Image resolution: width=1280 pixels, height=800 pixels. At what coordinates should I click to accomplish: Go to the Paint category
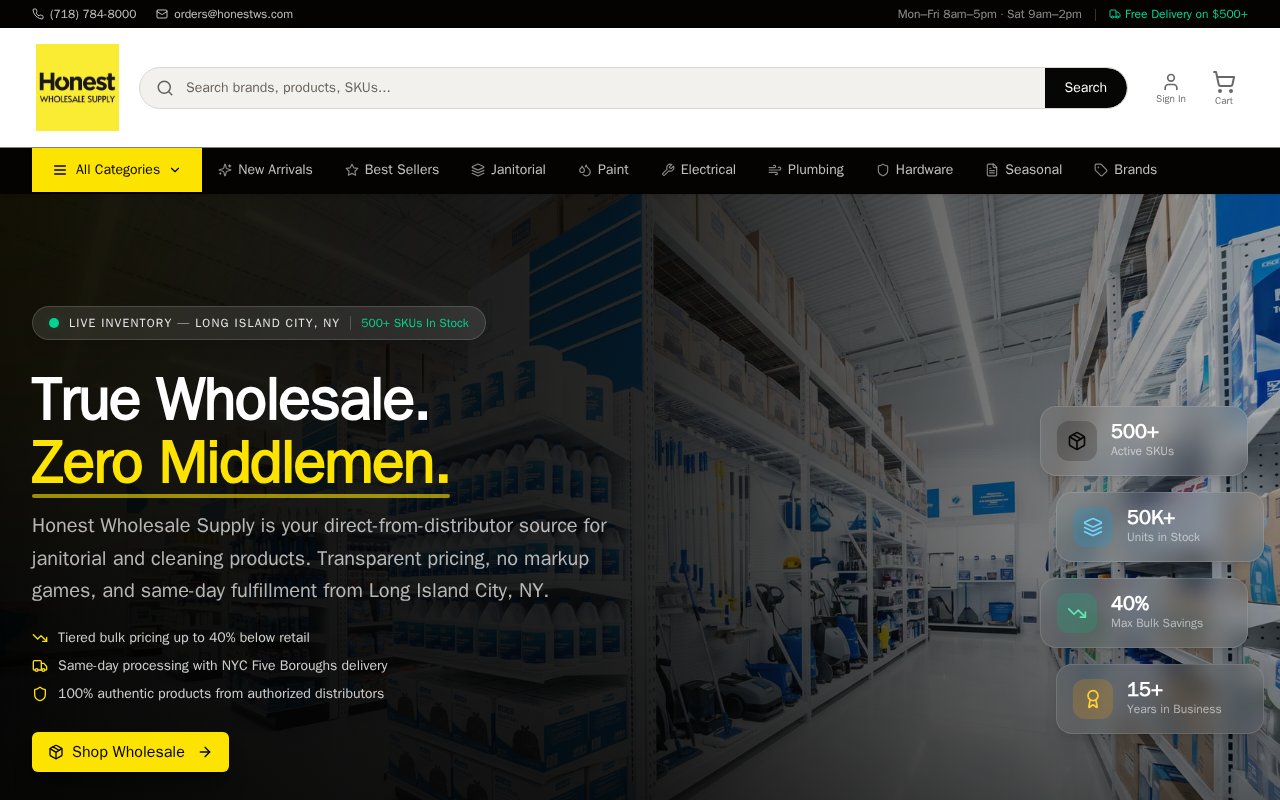coord(603,170)
